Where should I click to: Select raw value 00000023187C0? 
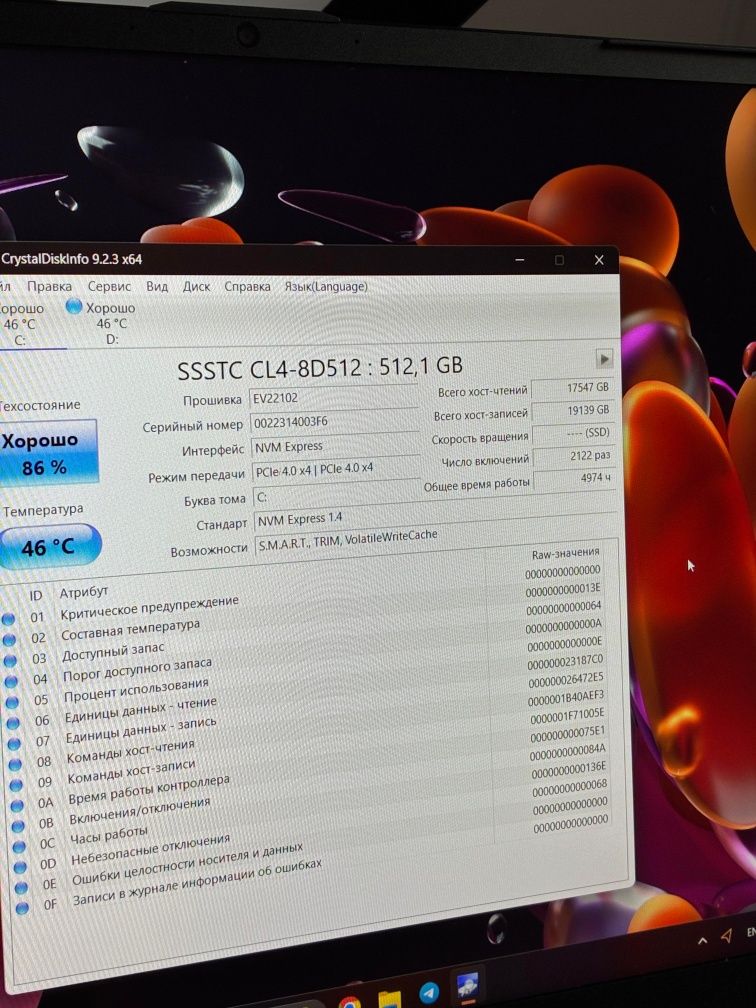pyautogui.click(x=565, y=662)
